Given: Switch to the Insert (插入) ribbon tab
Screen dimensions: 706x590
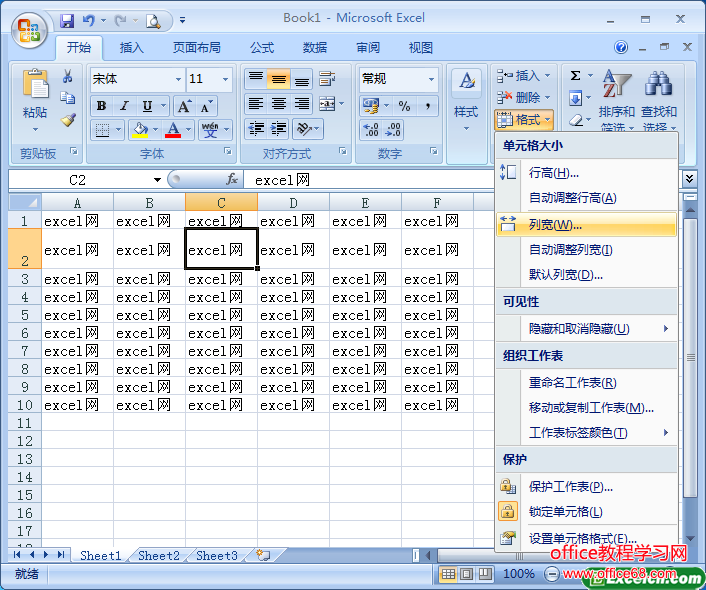Looking at the screenshot, I should coord(132,48).
